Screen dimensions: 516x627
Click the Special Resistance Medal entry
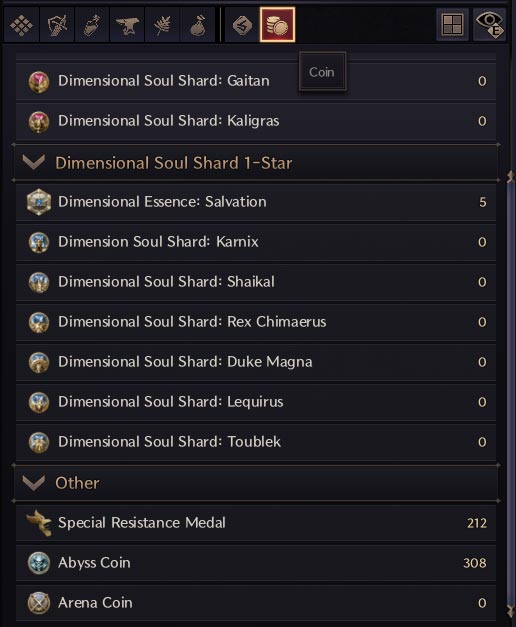tap(256, 523)
